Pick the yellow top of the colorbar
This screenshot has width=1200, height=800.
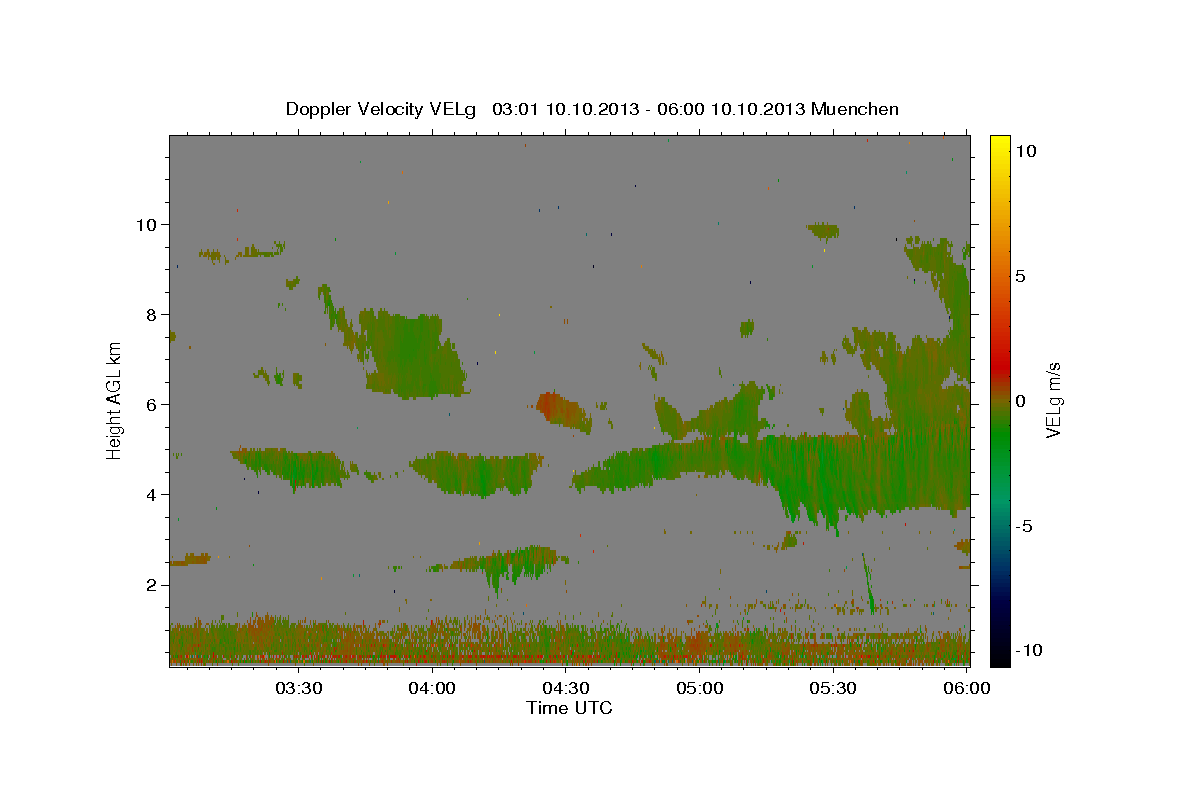point(1000,142)
